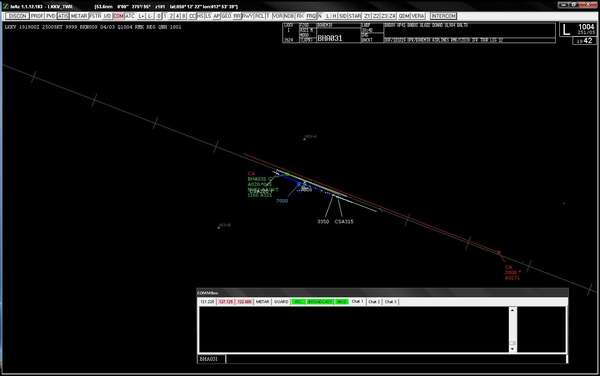Click the INTERCOM button
Screen dimensions: 600x376
[443, 16]
